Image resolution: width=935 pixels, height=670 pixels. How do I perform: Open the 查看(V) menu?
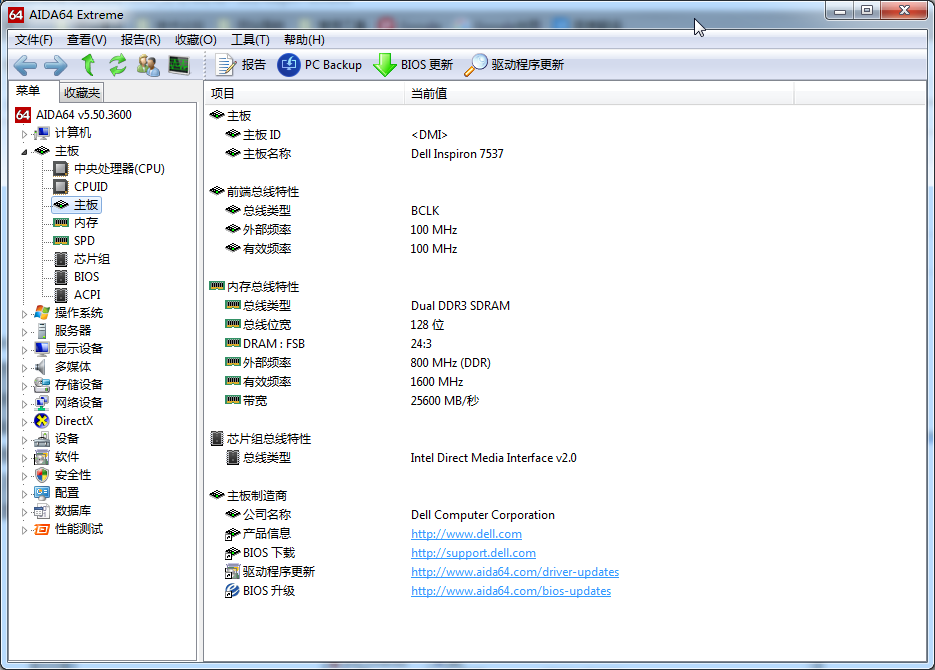86,40
